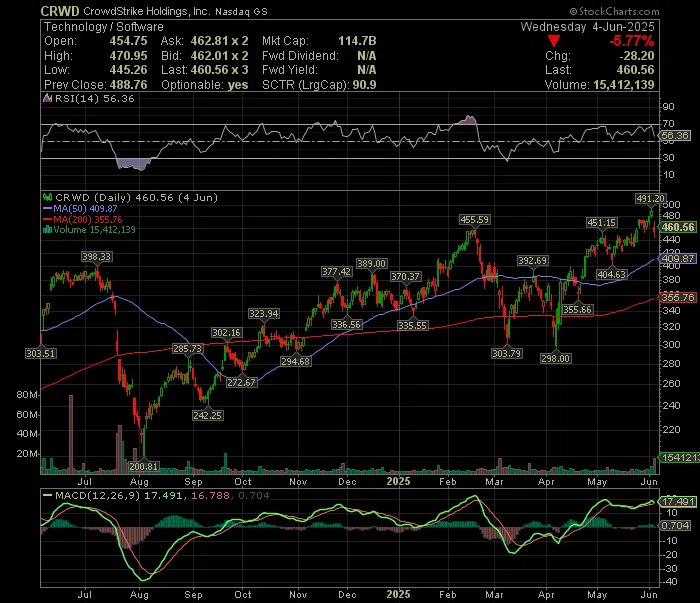The height and width of the screenshot is (603, 700).
Task: Click the header Volume value 15,412,139
Action: pyautogui.click(x=624, y=85)
